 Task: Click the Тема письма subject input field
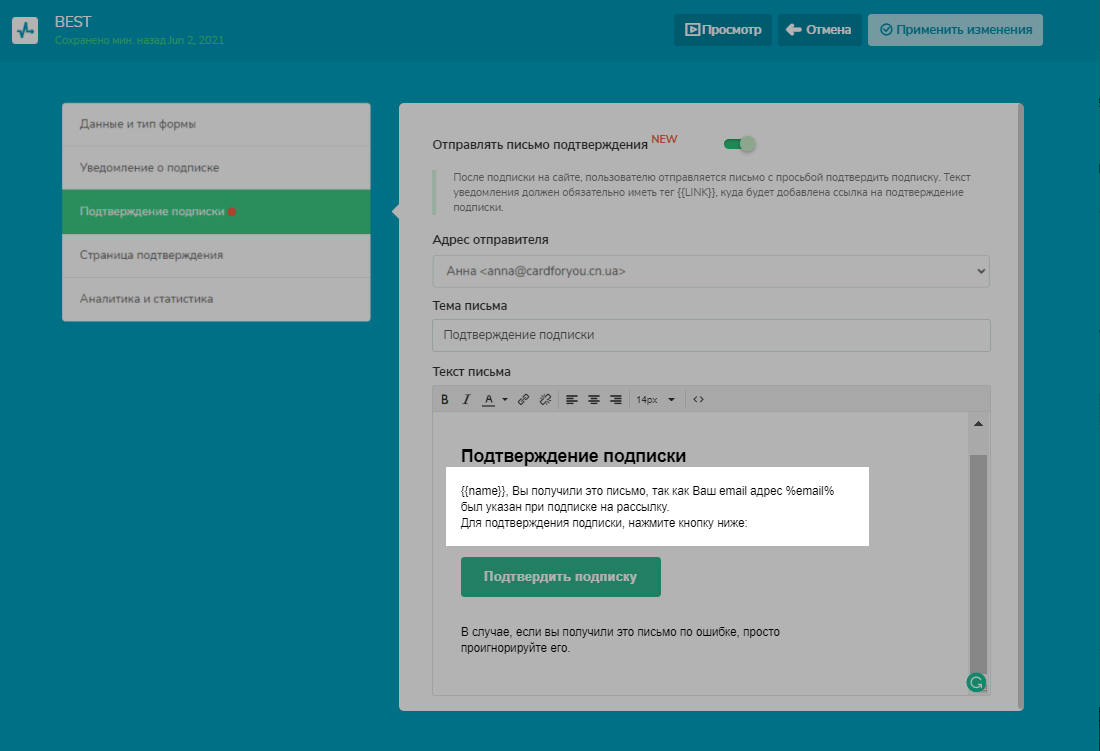710,335
